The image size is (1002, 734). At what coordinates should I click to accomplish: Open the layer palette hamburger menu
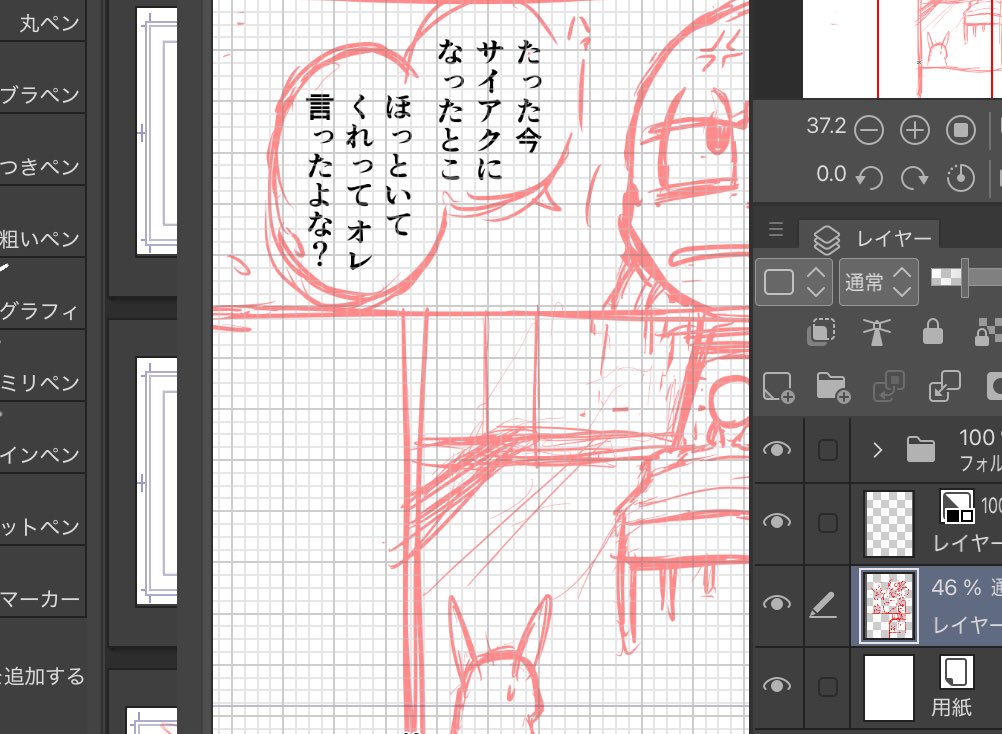[x=776, y=229]
